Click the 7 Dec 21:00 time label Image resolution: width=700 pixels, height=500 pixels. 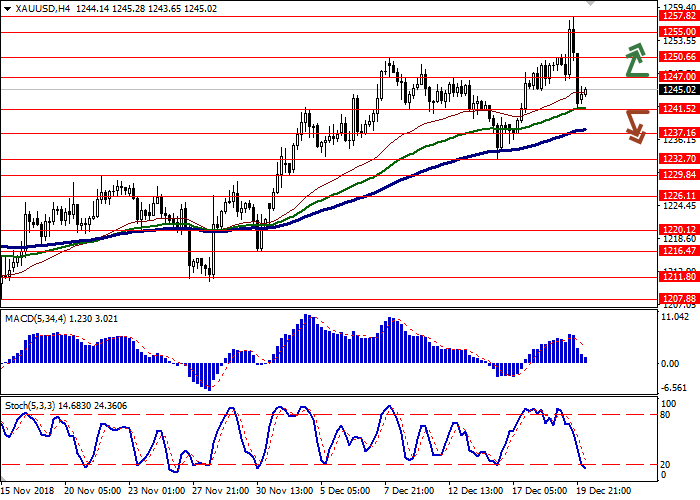point(408,492)
